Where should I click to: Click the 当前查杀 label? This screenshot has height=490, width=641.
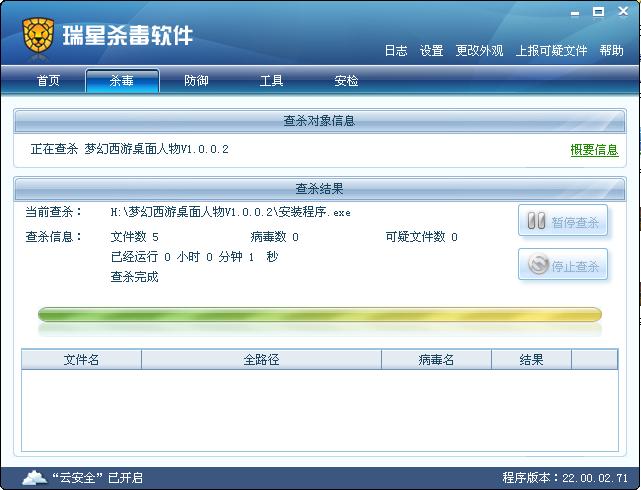(x=54, y=212)
